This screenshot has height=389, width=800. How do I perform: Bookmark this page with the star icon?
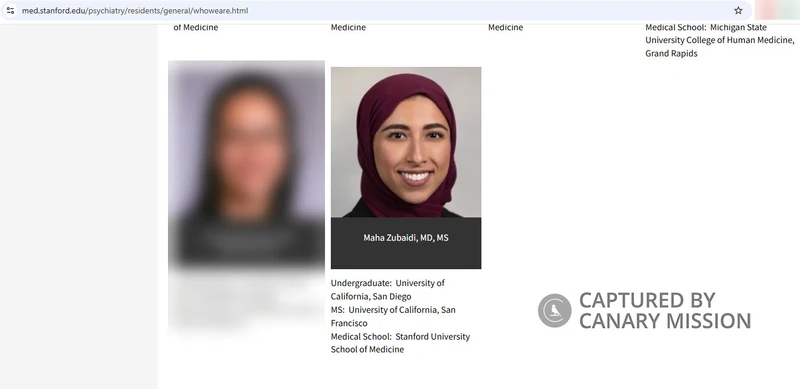pos(738,10)
